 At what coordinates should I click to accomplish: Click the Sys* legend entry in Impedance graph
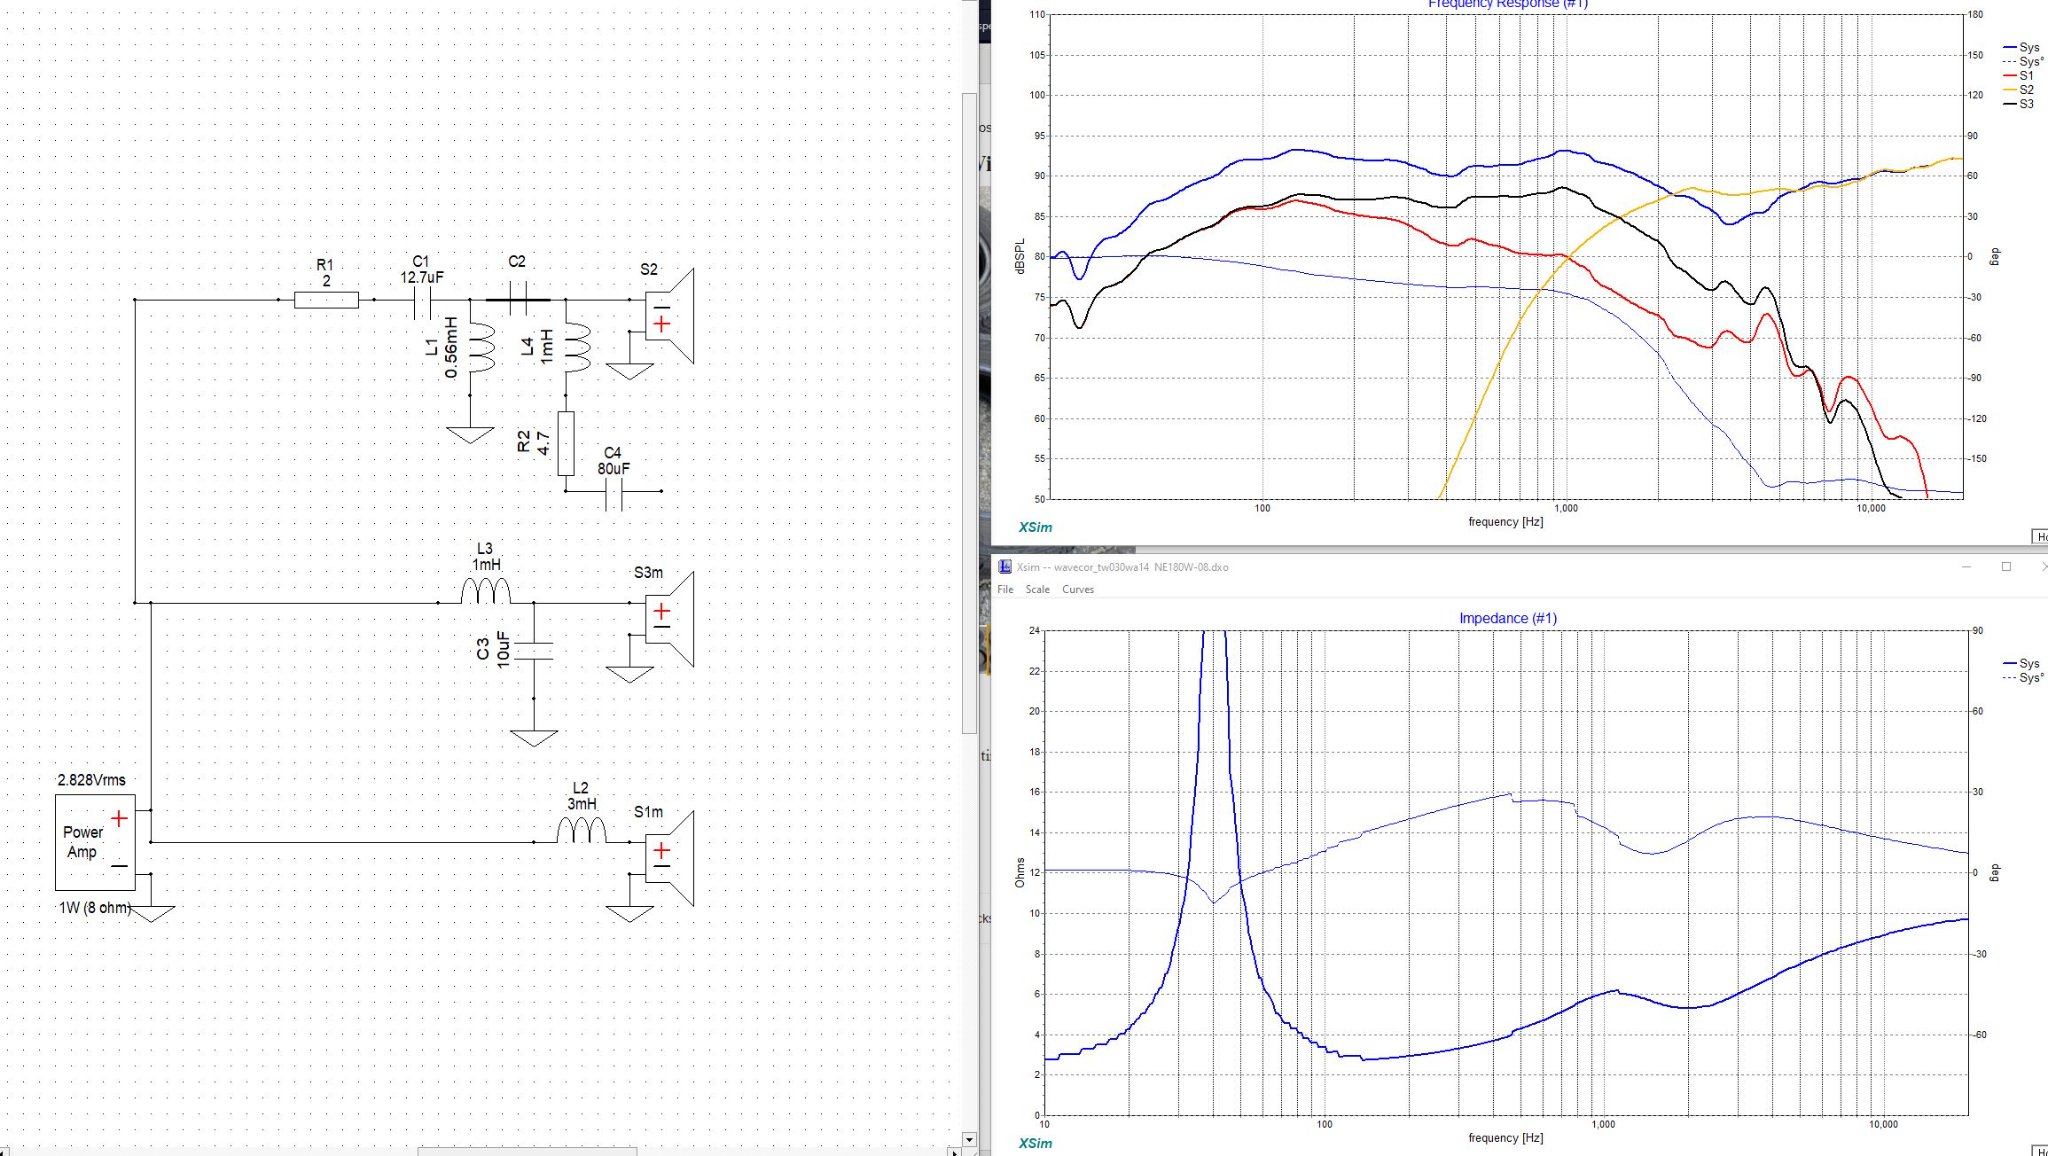click(x=2023, y=677)
